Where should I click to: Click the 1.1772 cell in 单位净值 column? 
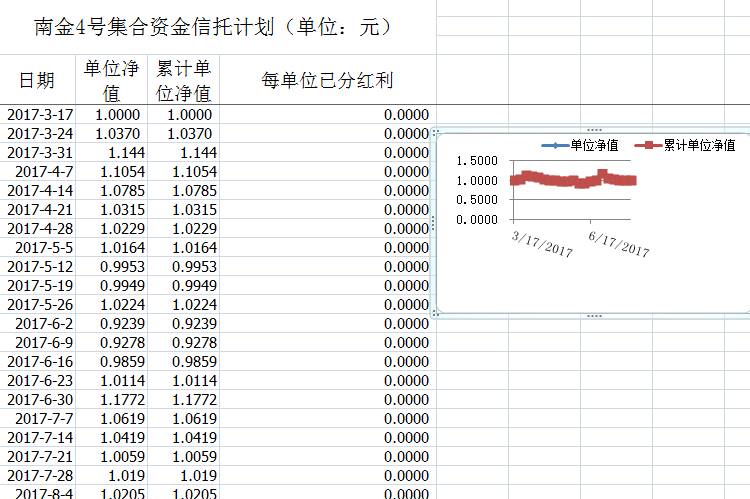[120, 399]
